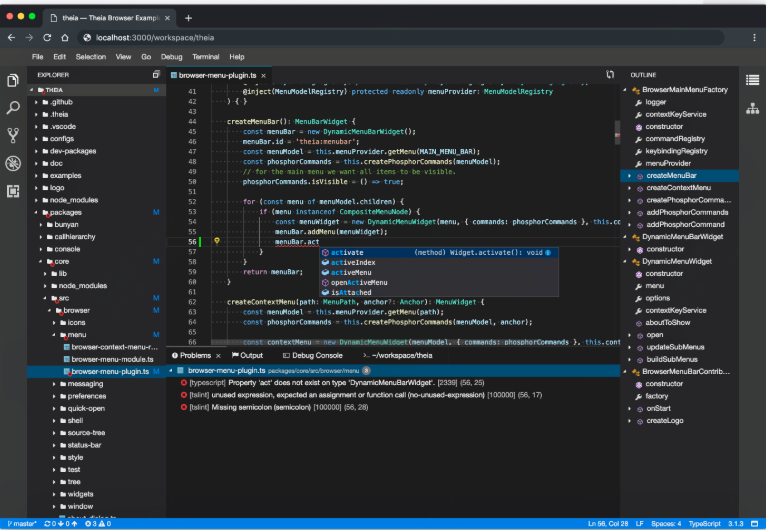Select activeIndex from the autocomplete list
This screenshot has width=766, height=530.
[353, 262]
